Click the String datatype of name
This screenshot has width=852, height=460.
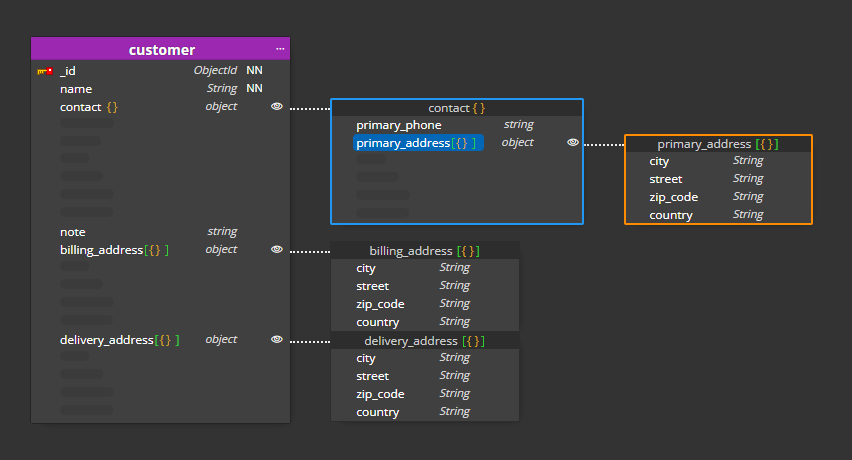pos(222,88)
